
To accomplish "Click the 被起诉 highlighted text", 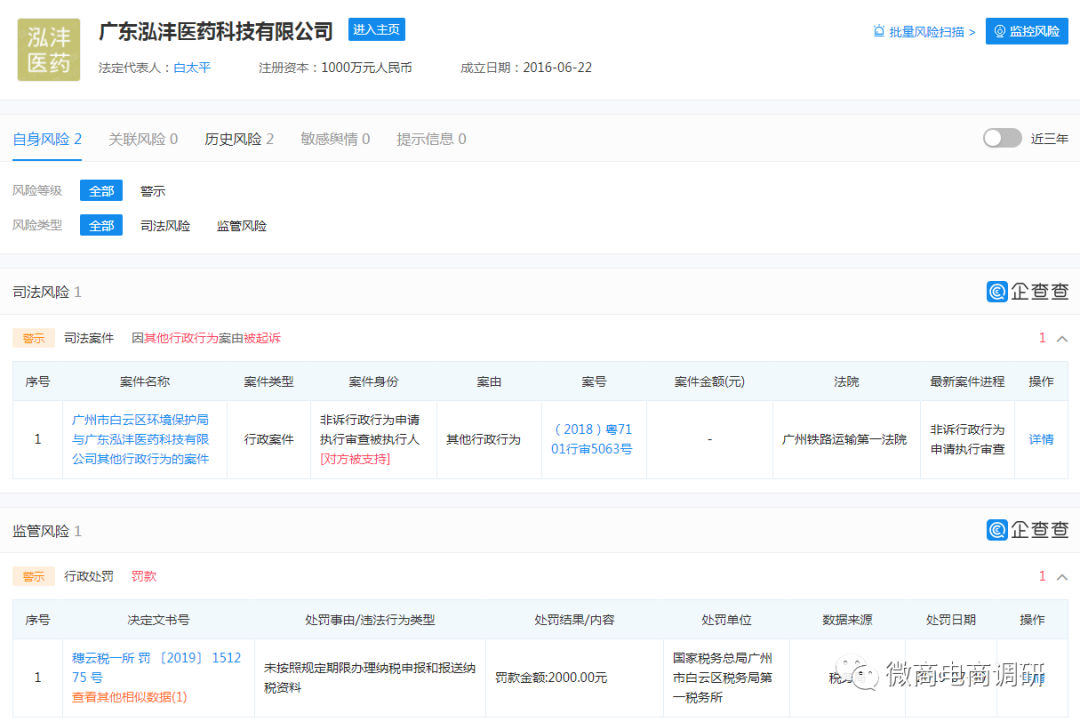I will (262, 338).
